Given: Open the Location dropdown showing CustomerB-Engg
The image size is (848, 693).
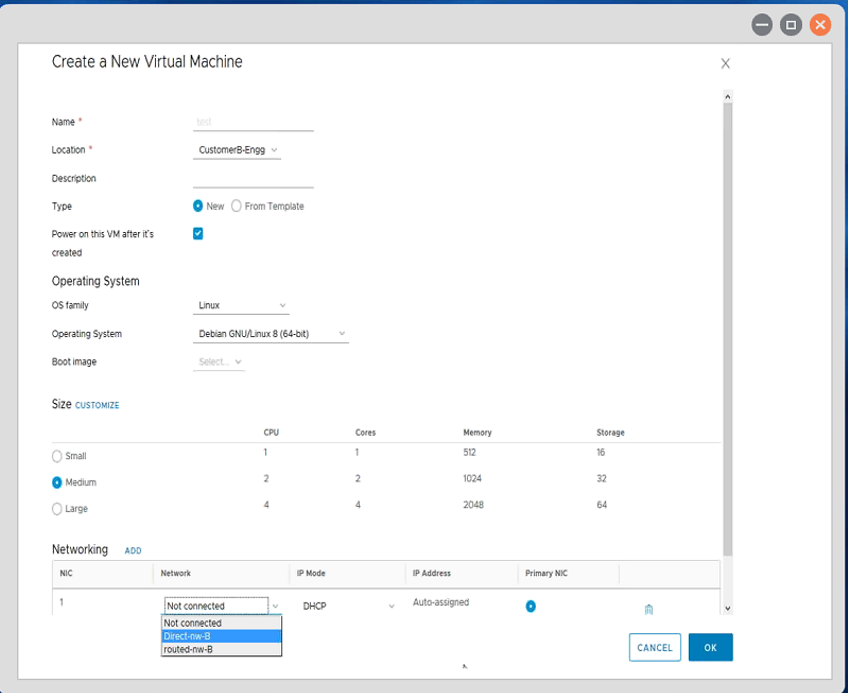Looking at the screenshot, I should (237, 150).
